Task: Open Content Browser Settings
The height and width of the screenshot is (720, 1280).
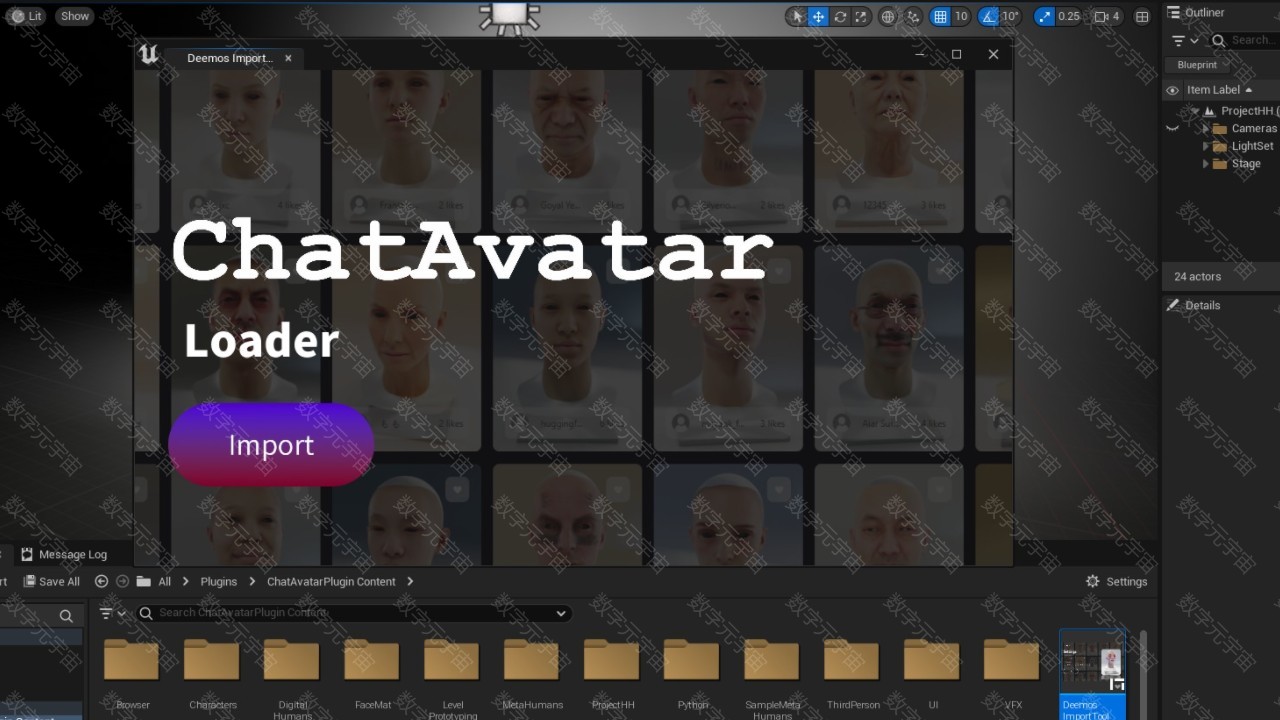Action: (x=1116, y=581)
